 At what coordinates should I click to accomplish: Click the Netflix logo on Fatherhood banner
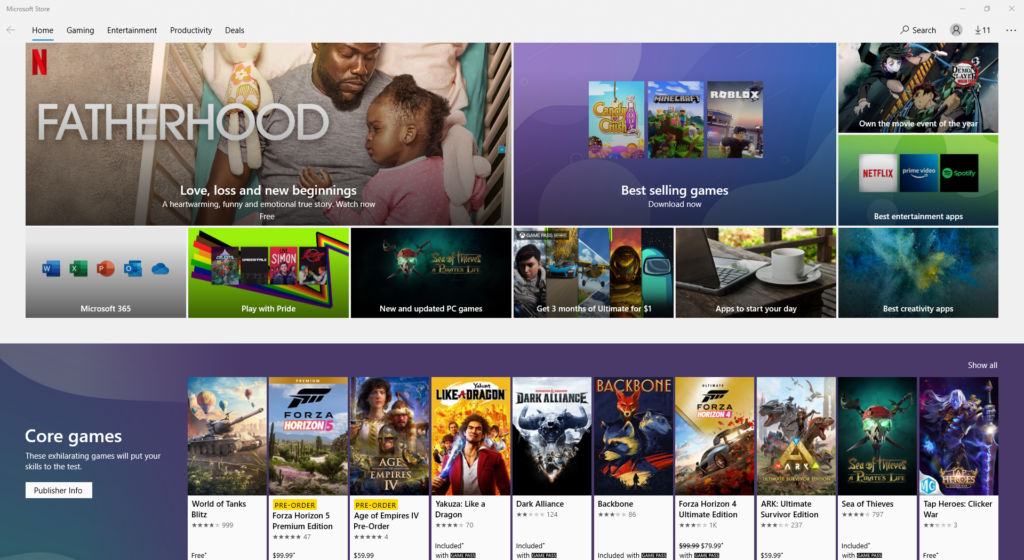point(39,63)
